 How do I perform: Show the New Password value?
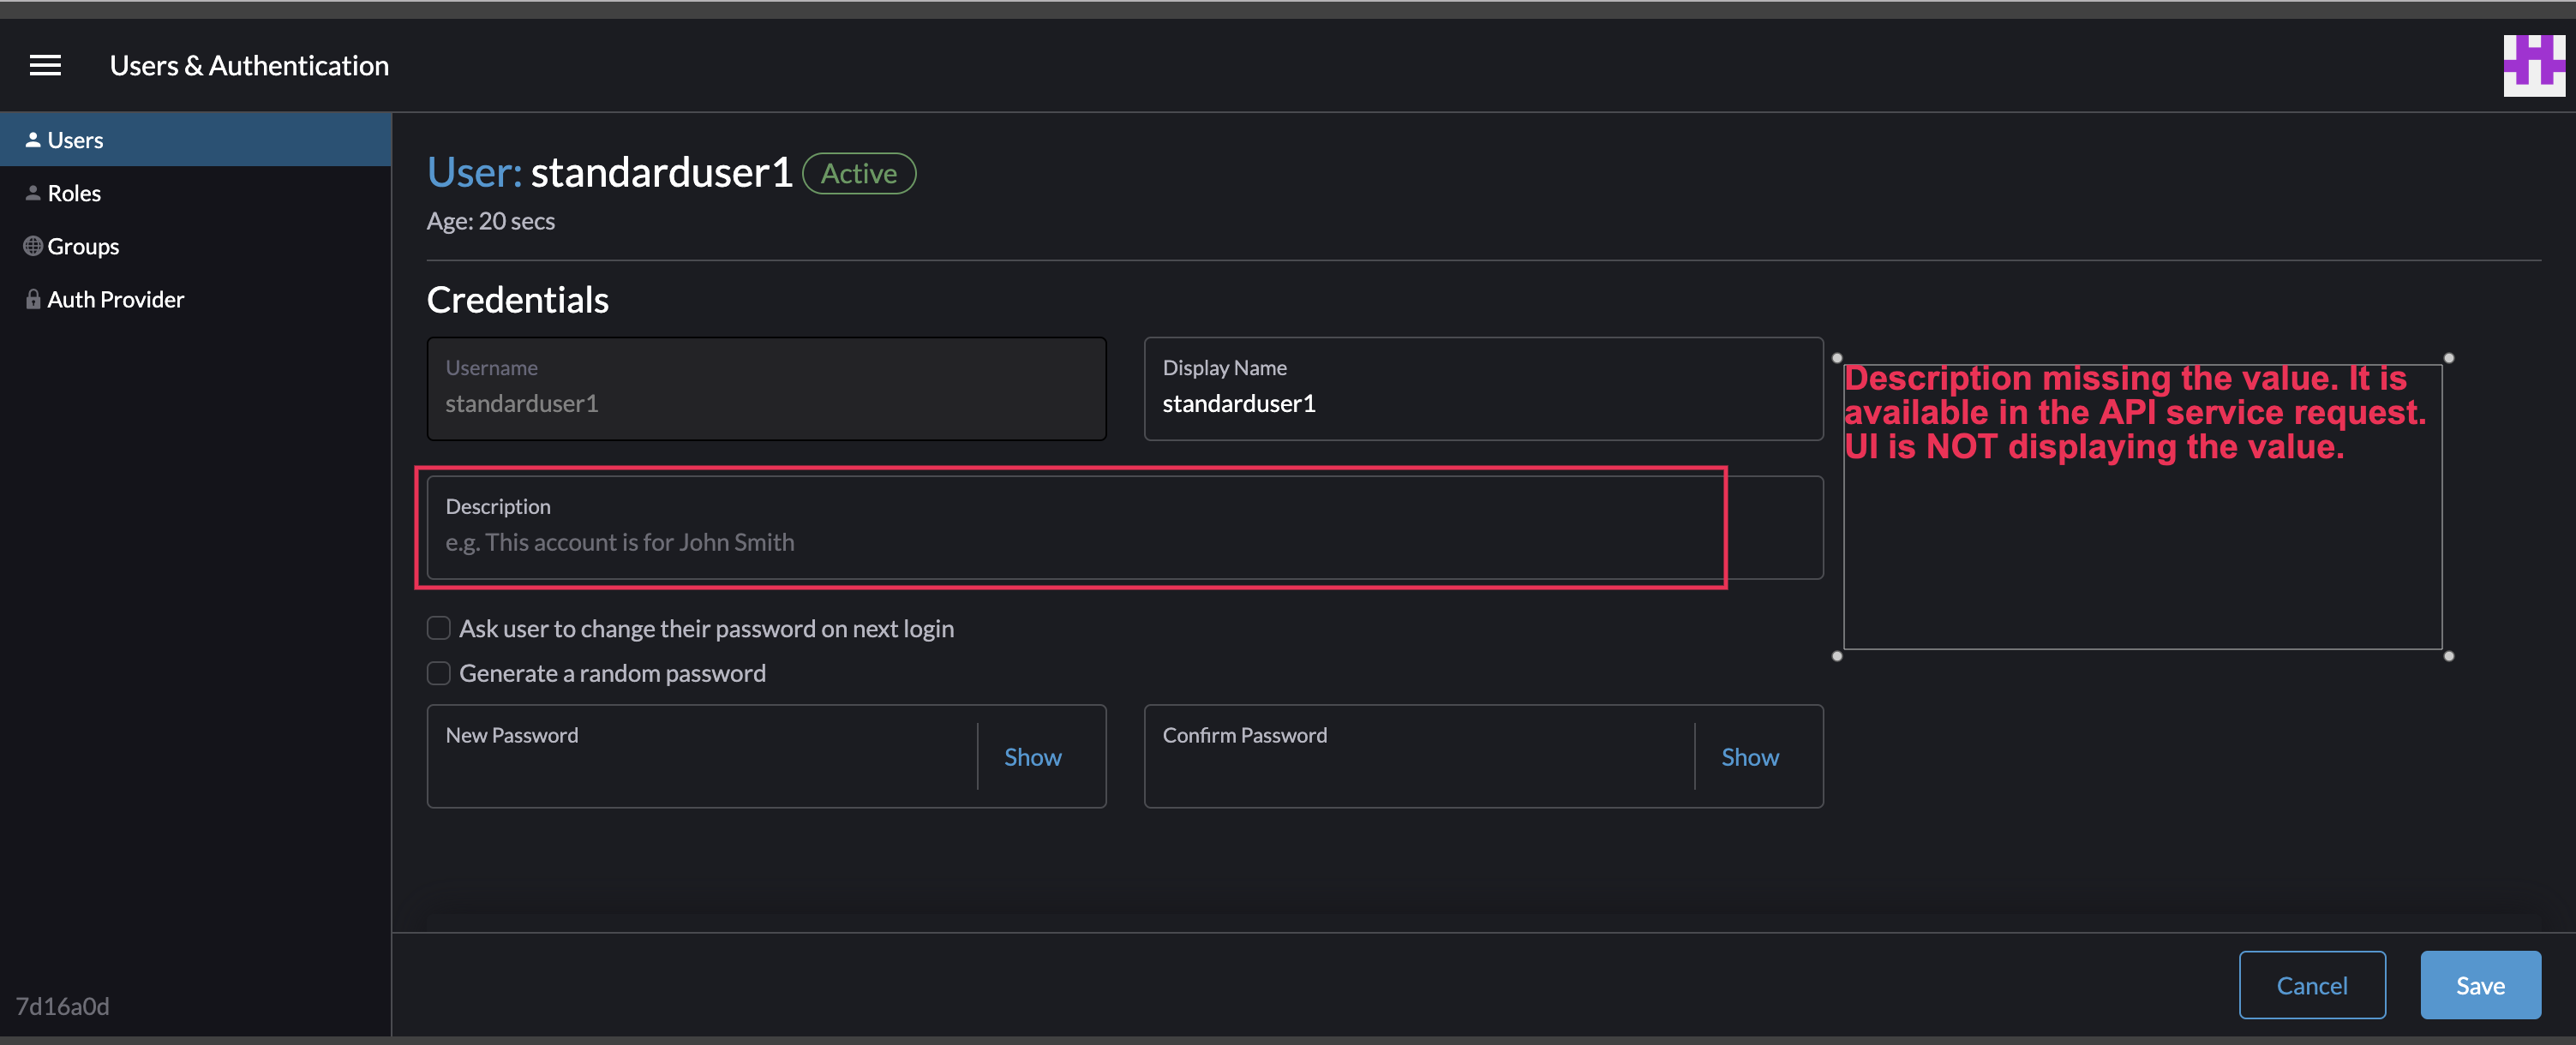click(1032, 756)
